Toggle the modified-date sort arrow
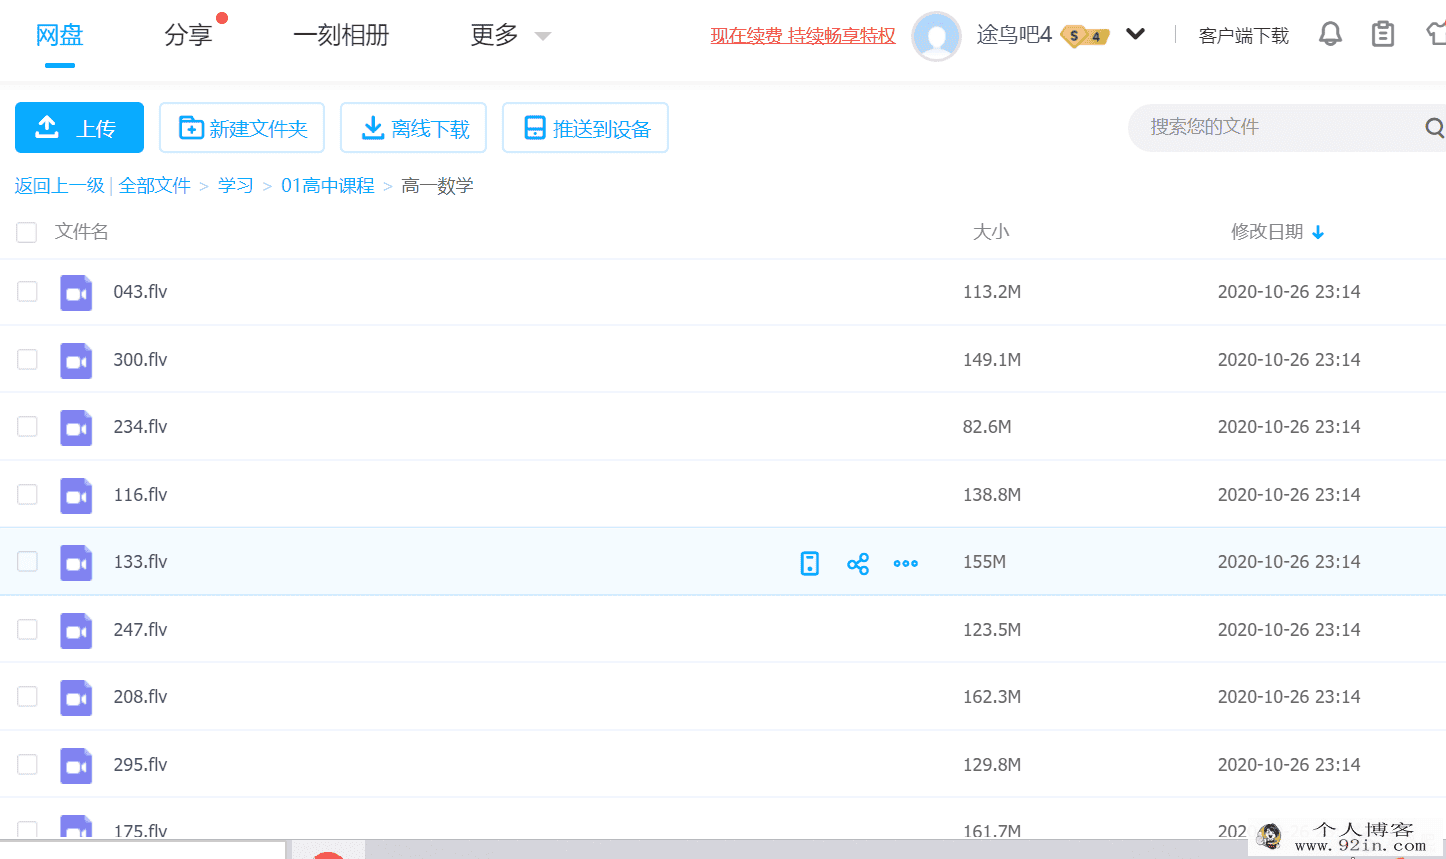Screen dimensions: 1446x859 tap(1318, 232)
